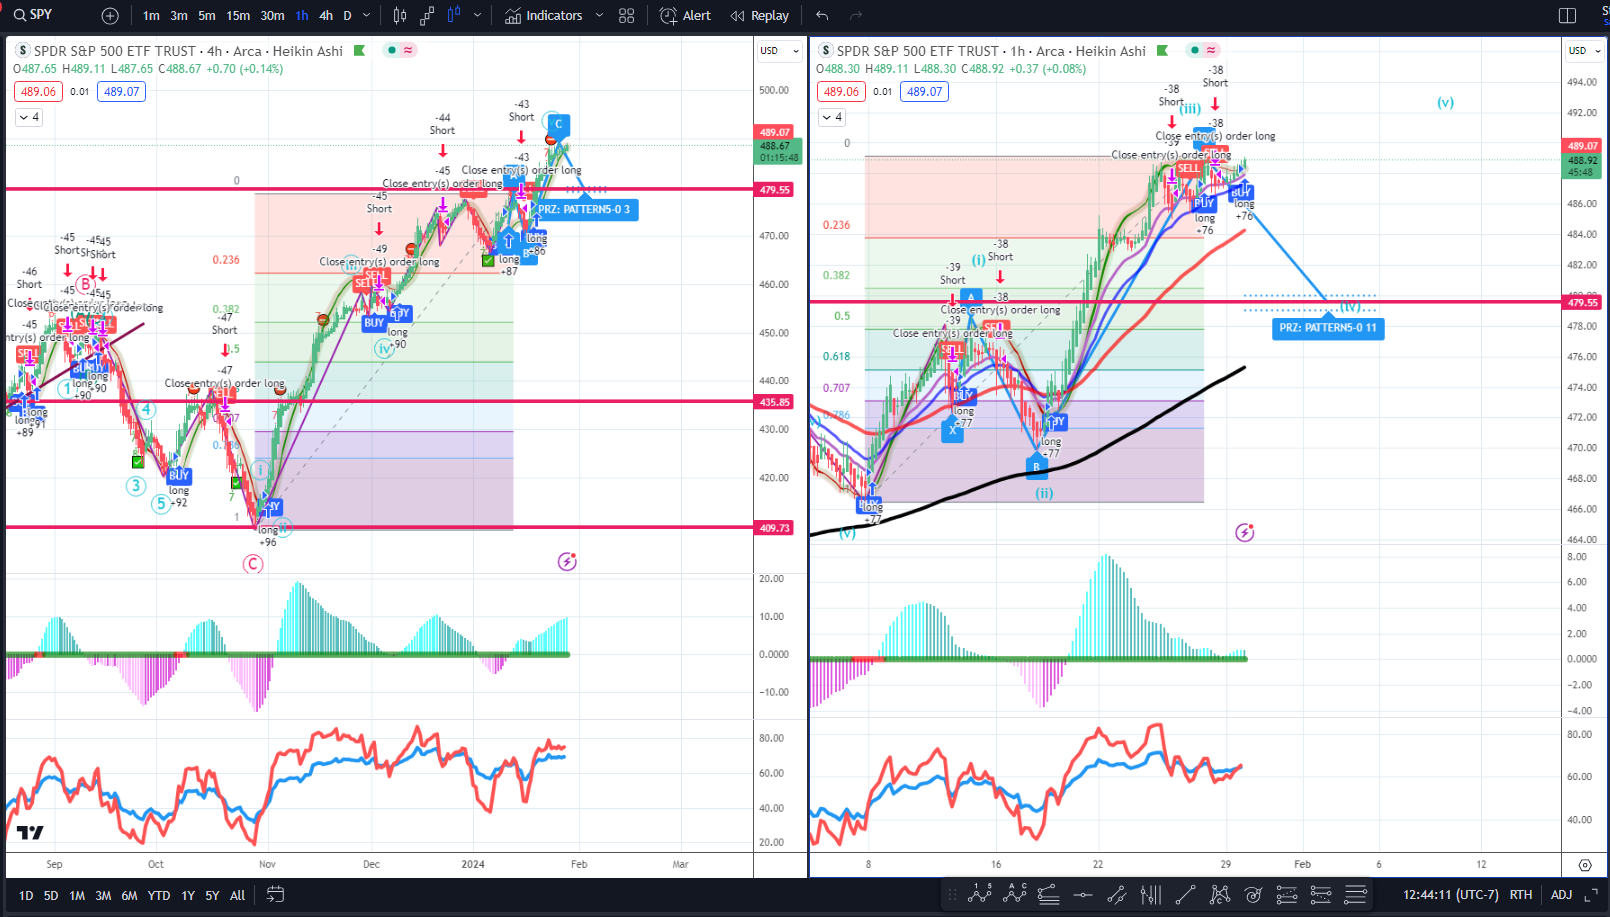Select the 1M date range
Viewport: 1610px width, 917px height.
(x=77, y=895)
